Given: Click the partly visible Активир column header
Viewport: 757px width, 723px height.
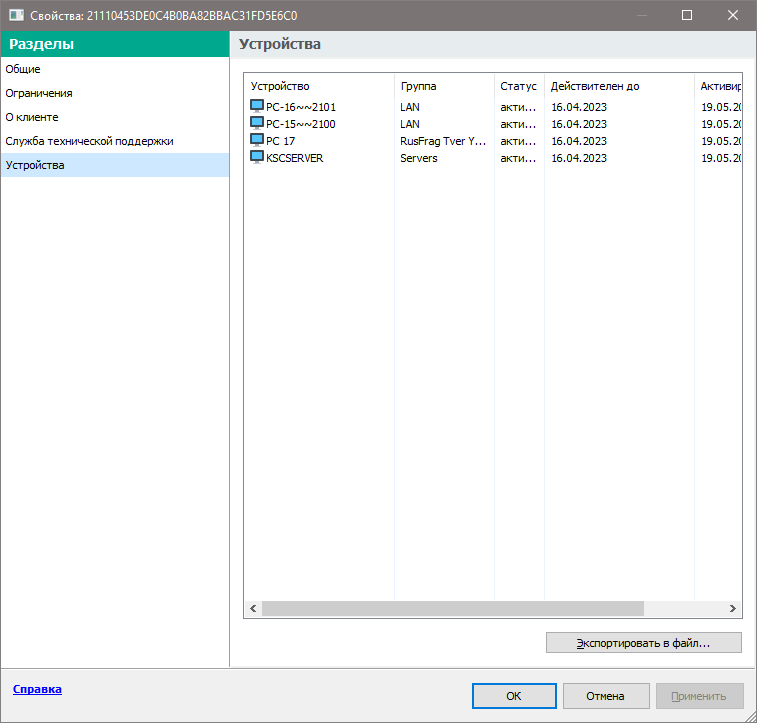Looking at the screenshot, I should click(718, 86).
